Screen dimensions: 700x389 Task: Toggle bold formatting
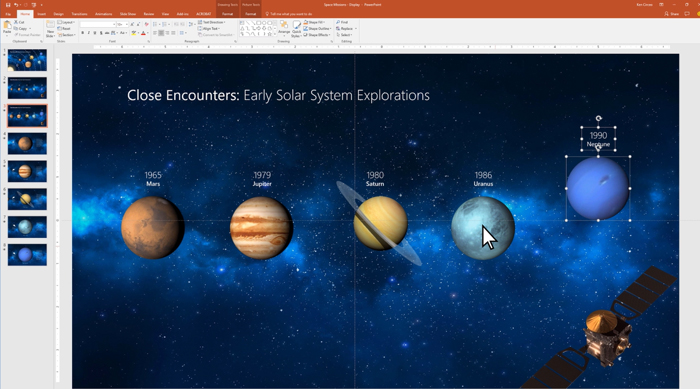[83, 33]
